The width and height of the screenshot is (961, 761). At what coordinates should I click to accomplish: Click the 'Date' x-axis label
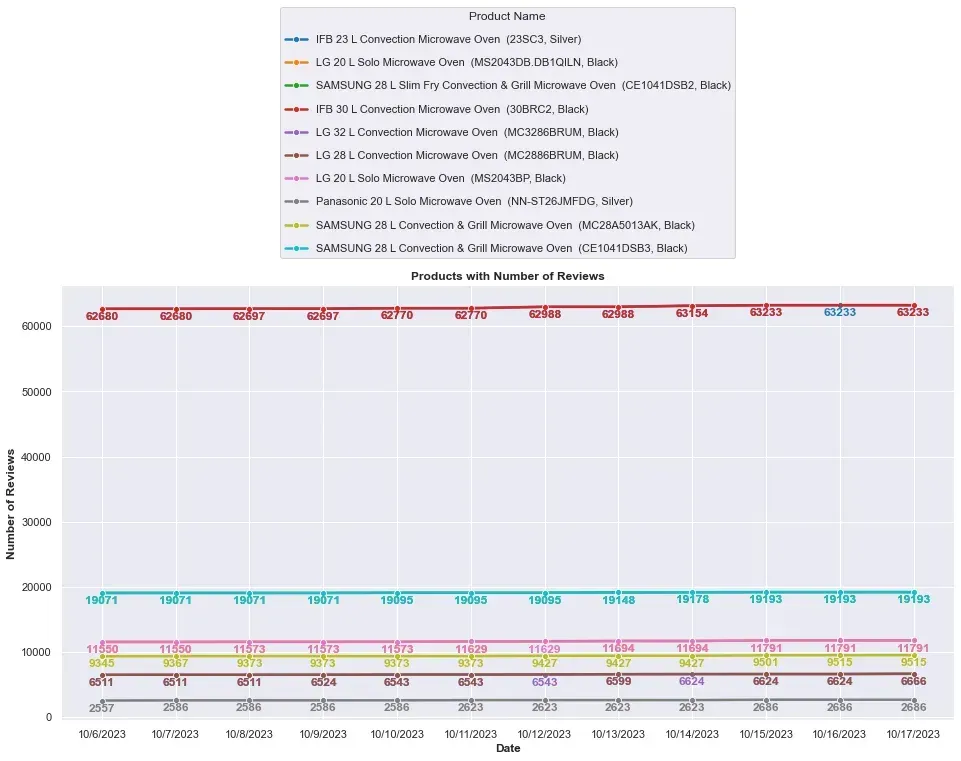508,748
